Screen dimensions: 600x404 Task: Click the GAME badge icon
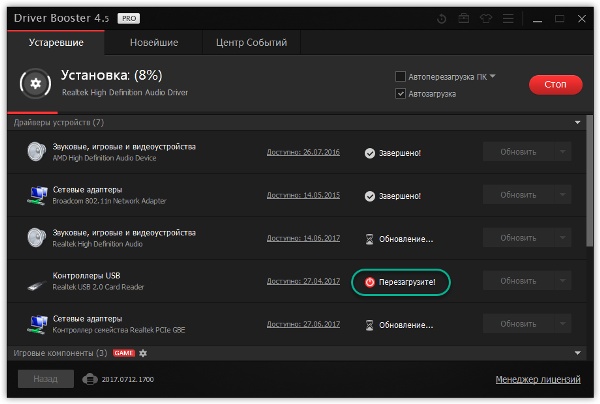124,353
